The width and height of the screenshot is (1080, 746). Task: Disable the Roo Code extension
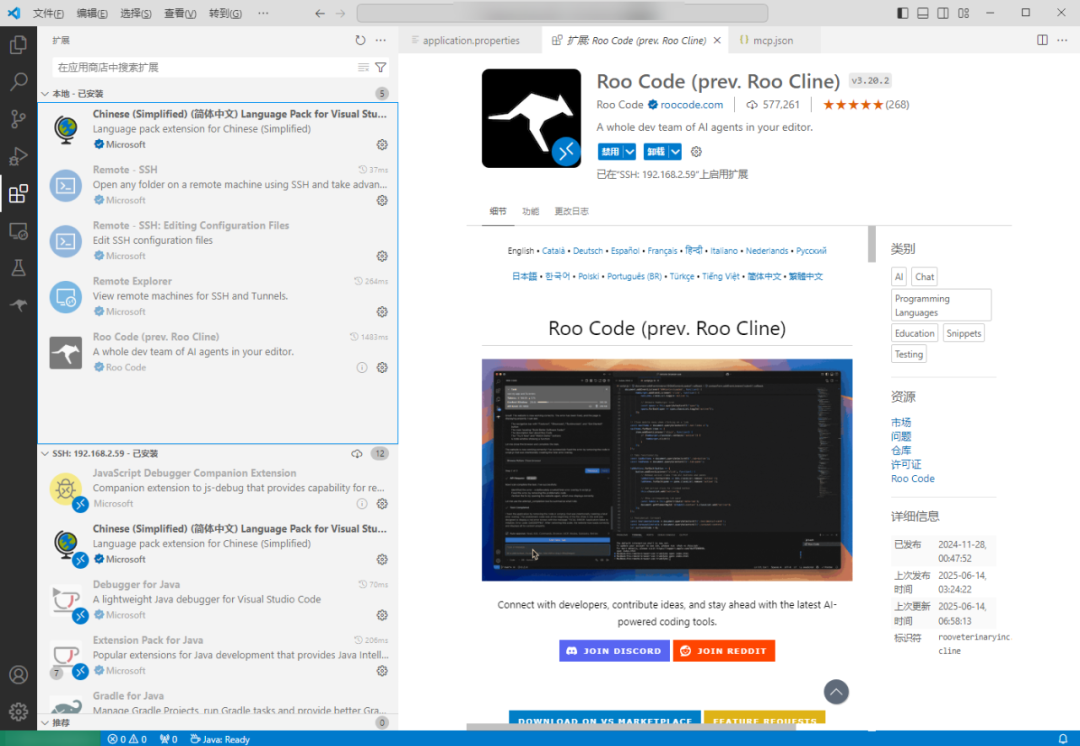tap(610, 152)
